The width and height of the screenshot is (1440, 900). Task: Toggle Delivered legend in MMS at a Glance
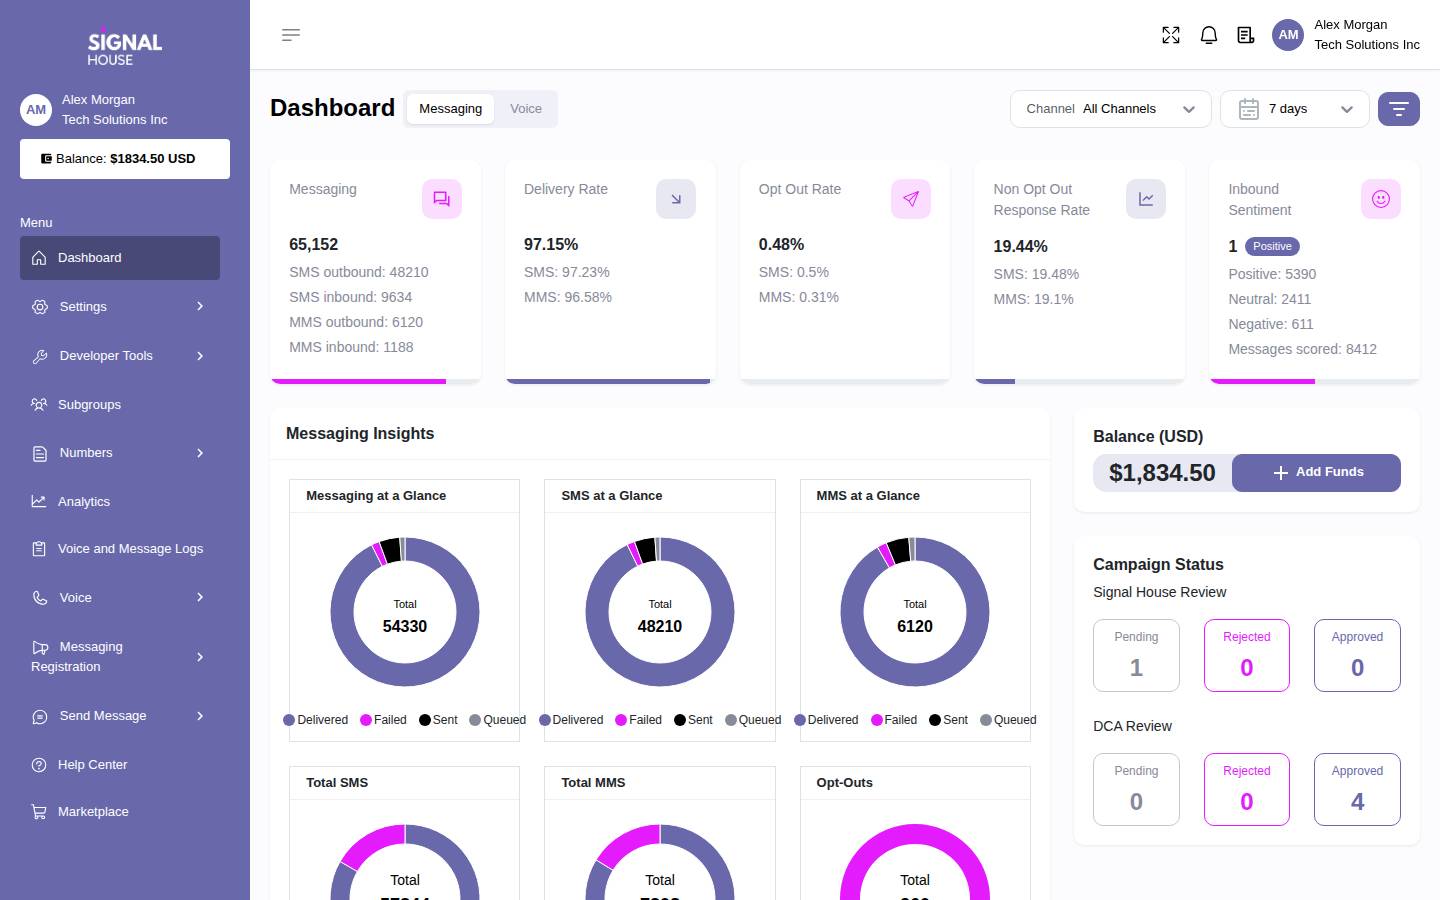pyautogui.click(x=826, y=720)
